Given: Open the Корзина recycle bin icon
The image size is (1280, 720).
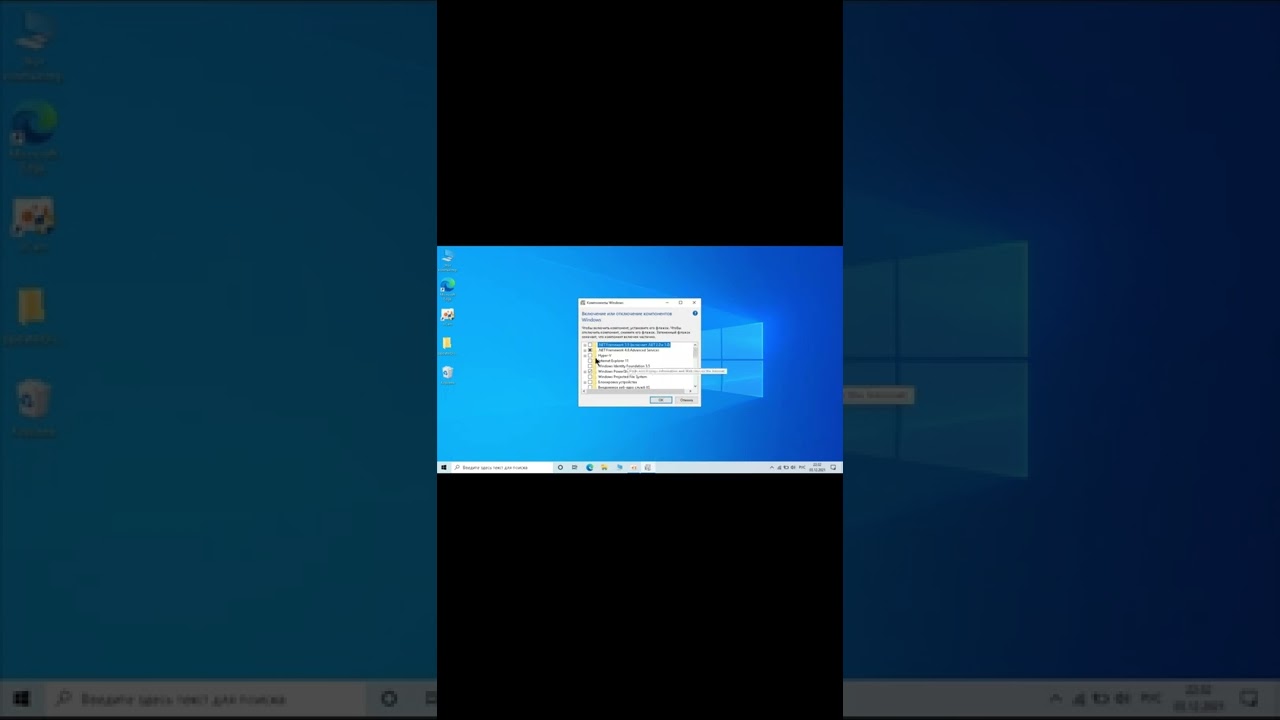Looking at the screenshot, I should [447, 373].
